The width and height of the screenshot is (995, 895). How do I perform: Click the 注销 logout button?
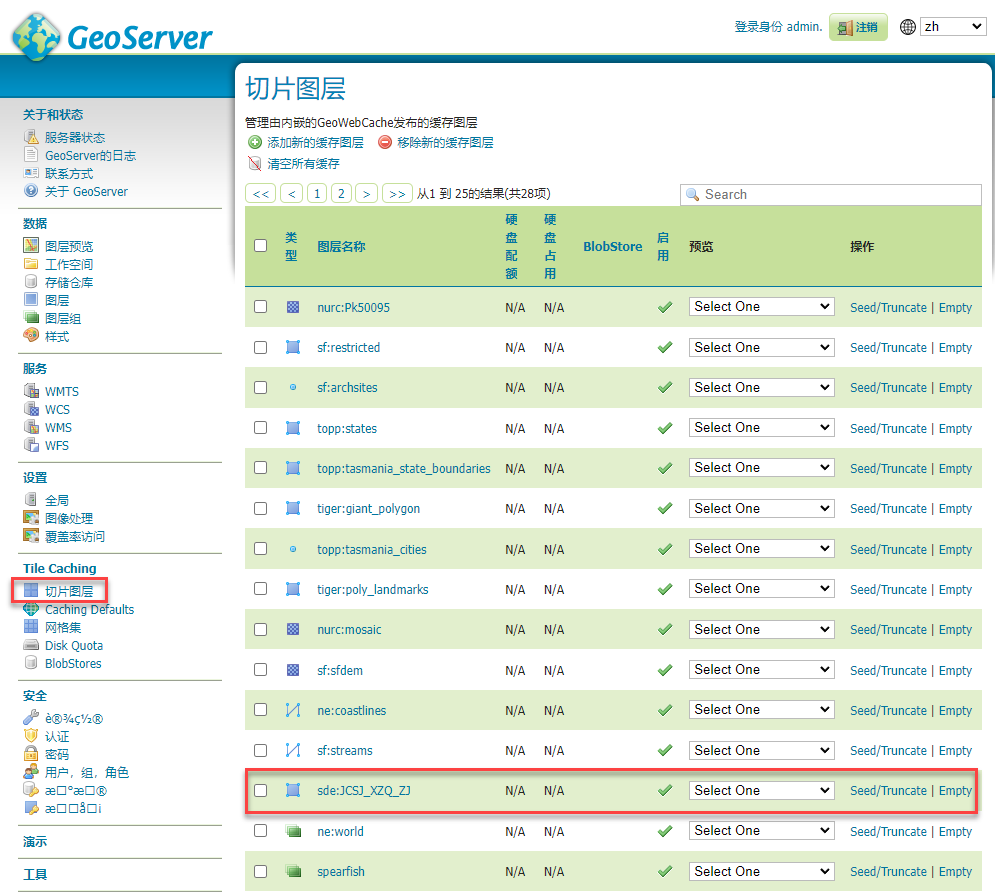coord(858,27)
